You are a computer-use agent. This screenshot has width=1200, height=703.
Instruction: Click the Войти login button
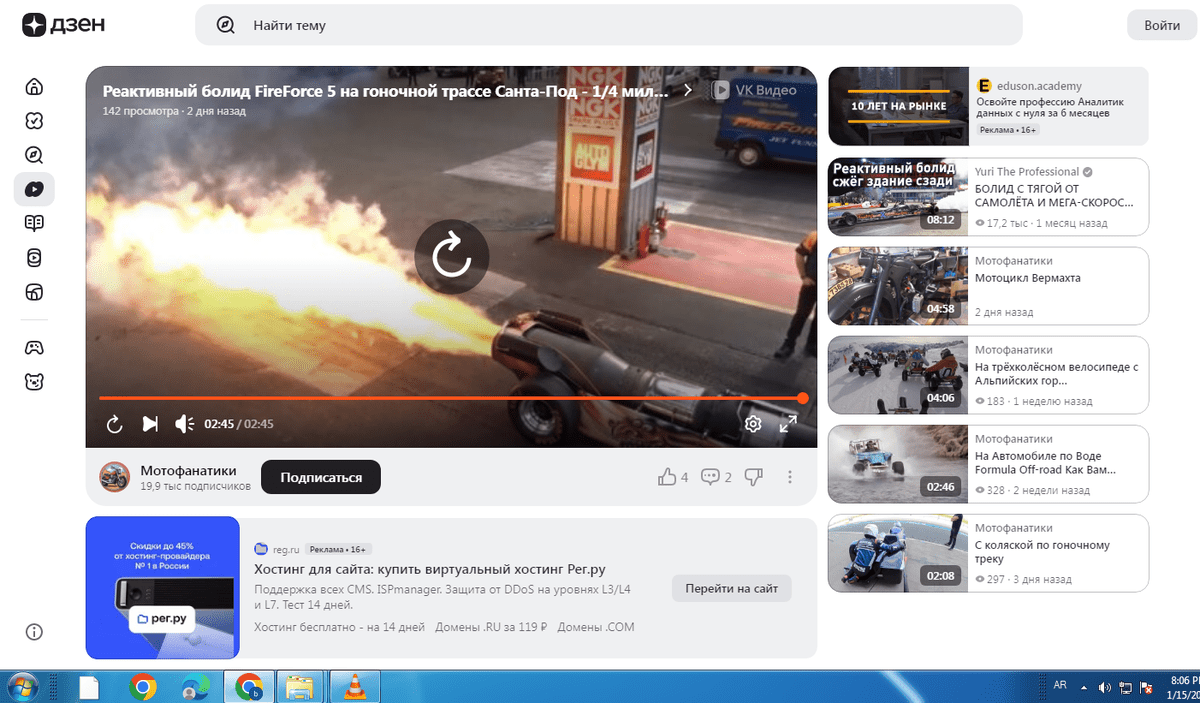(x=1162, y=25)
